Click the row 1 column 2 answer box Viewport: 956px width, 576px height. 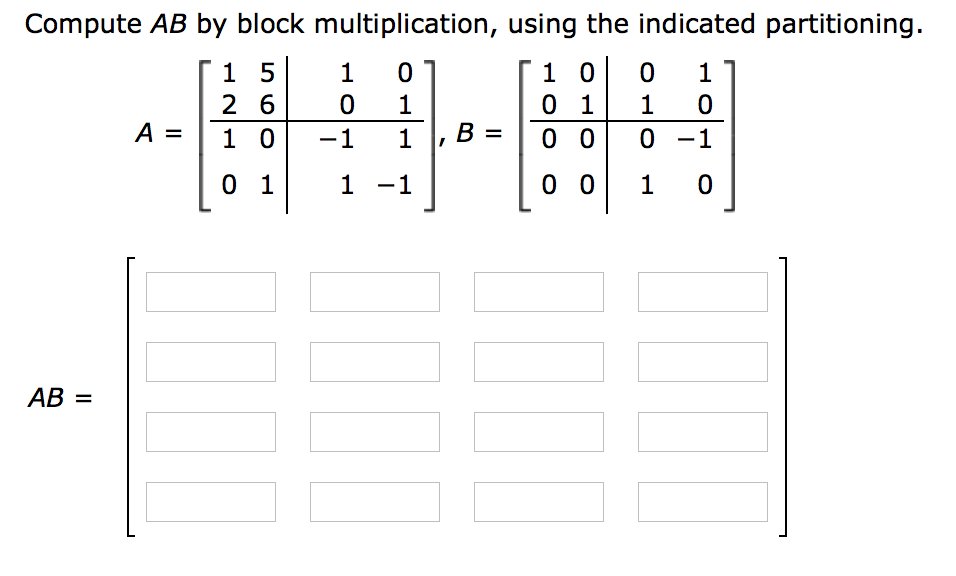point(375,292)
